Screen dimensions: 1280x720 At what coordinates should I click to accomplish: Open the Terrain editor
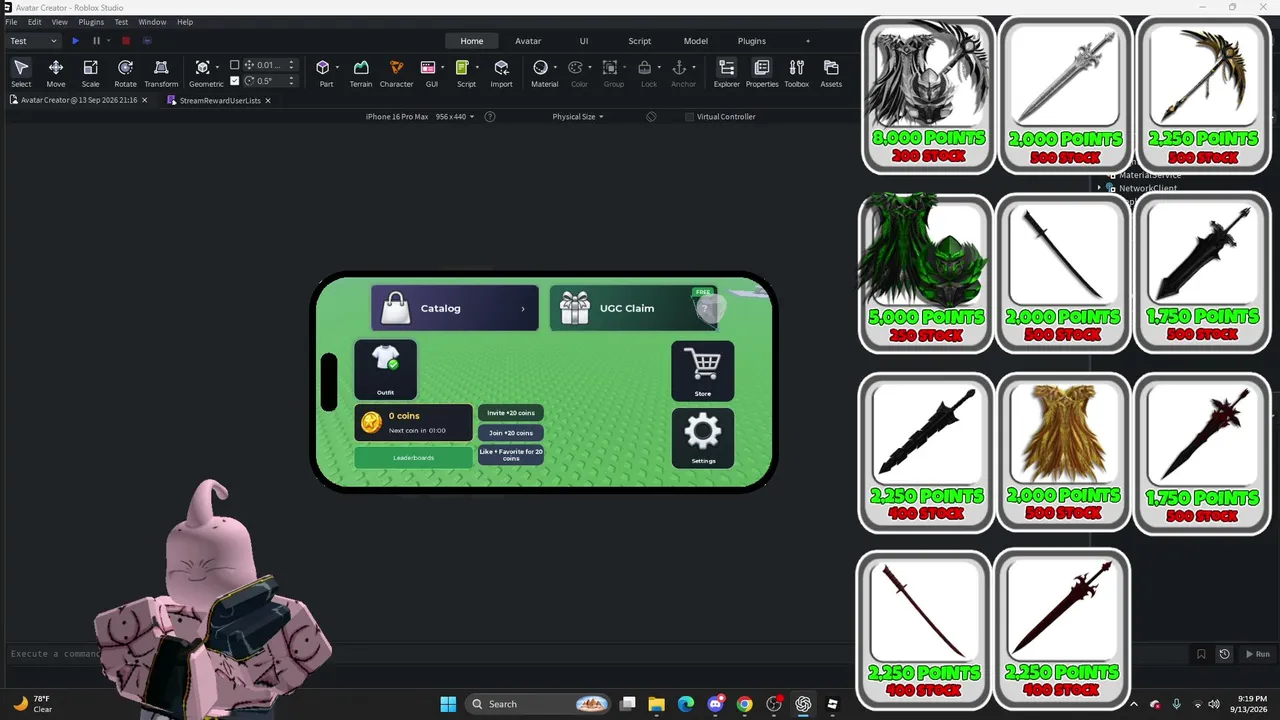361,73
